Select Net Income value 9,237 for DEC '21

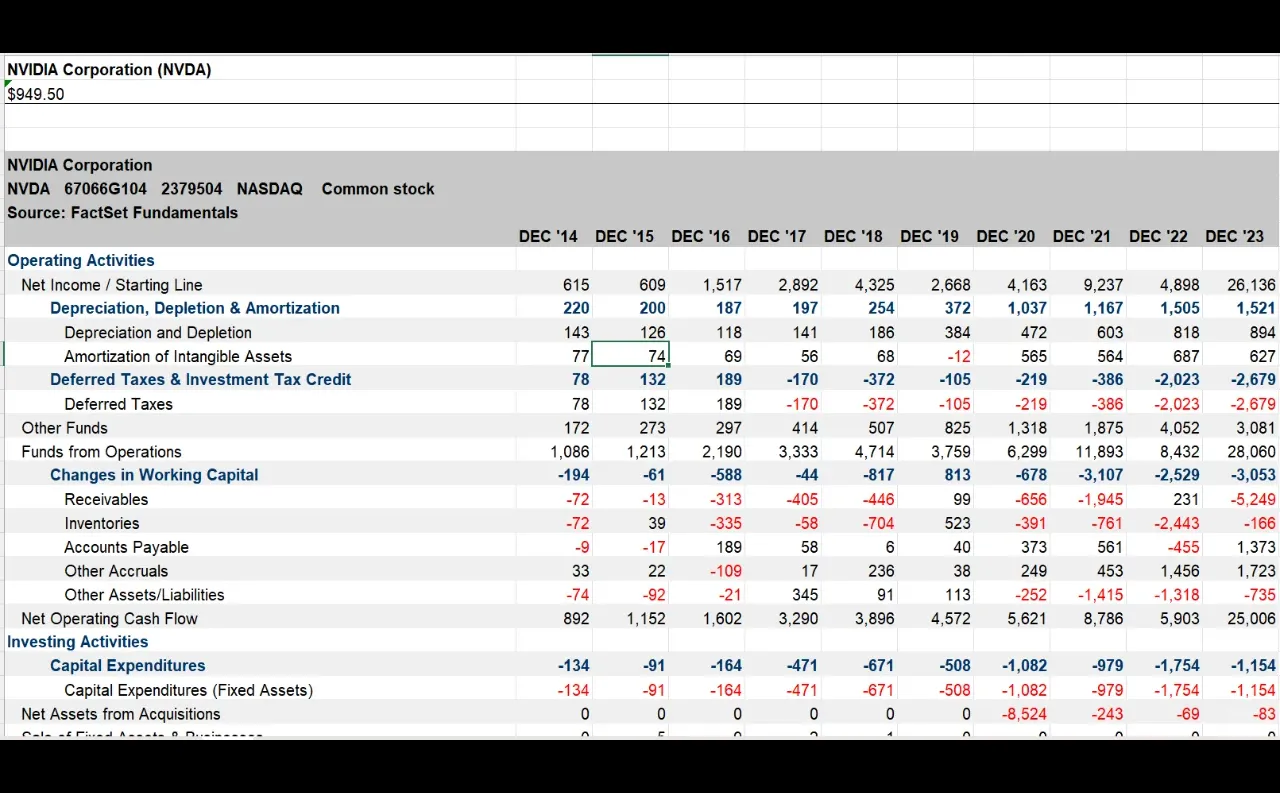pyautogui.click(x=1103, y=285)
